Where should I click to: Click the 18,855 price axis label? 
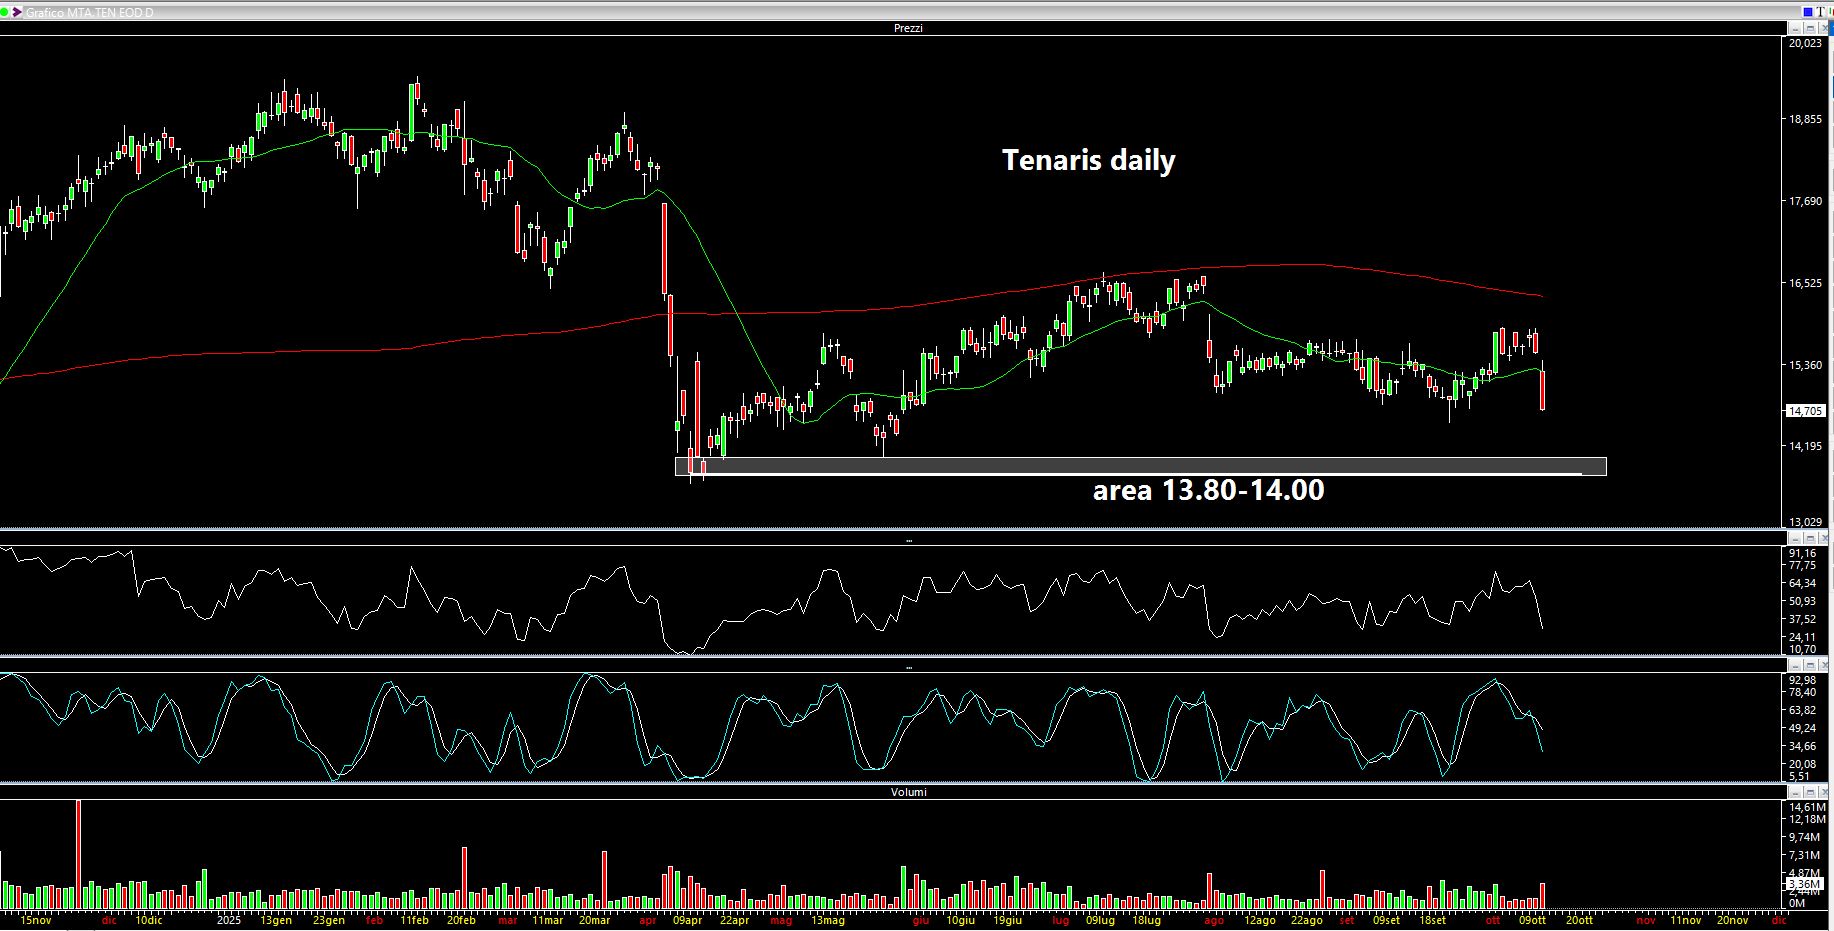(x=1805, y=119)
